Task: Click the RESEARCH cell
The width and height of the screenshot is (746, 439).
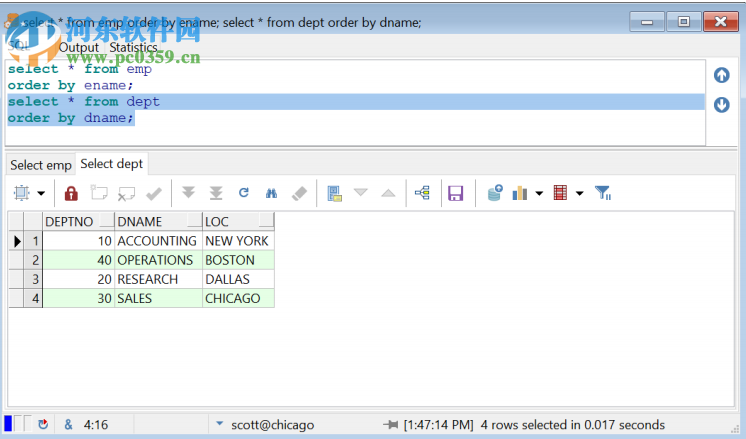Action: click(158, 279)
